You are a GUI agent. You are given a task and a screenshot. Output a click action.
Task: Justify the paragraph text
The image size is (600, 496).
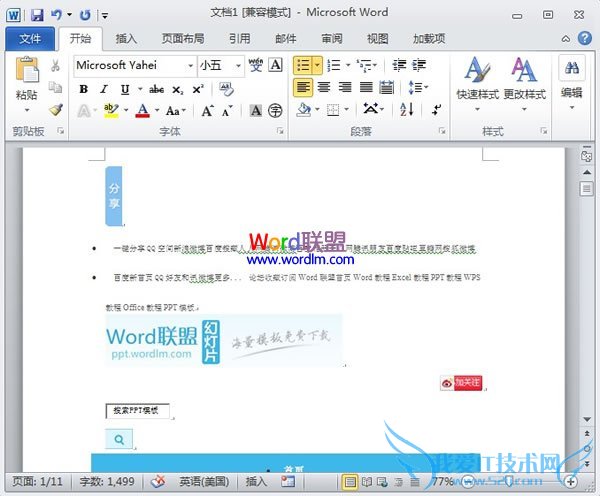click(366, 88)
